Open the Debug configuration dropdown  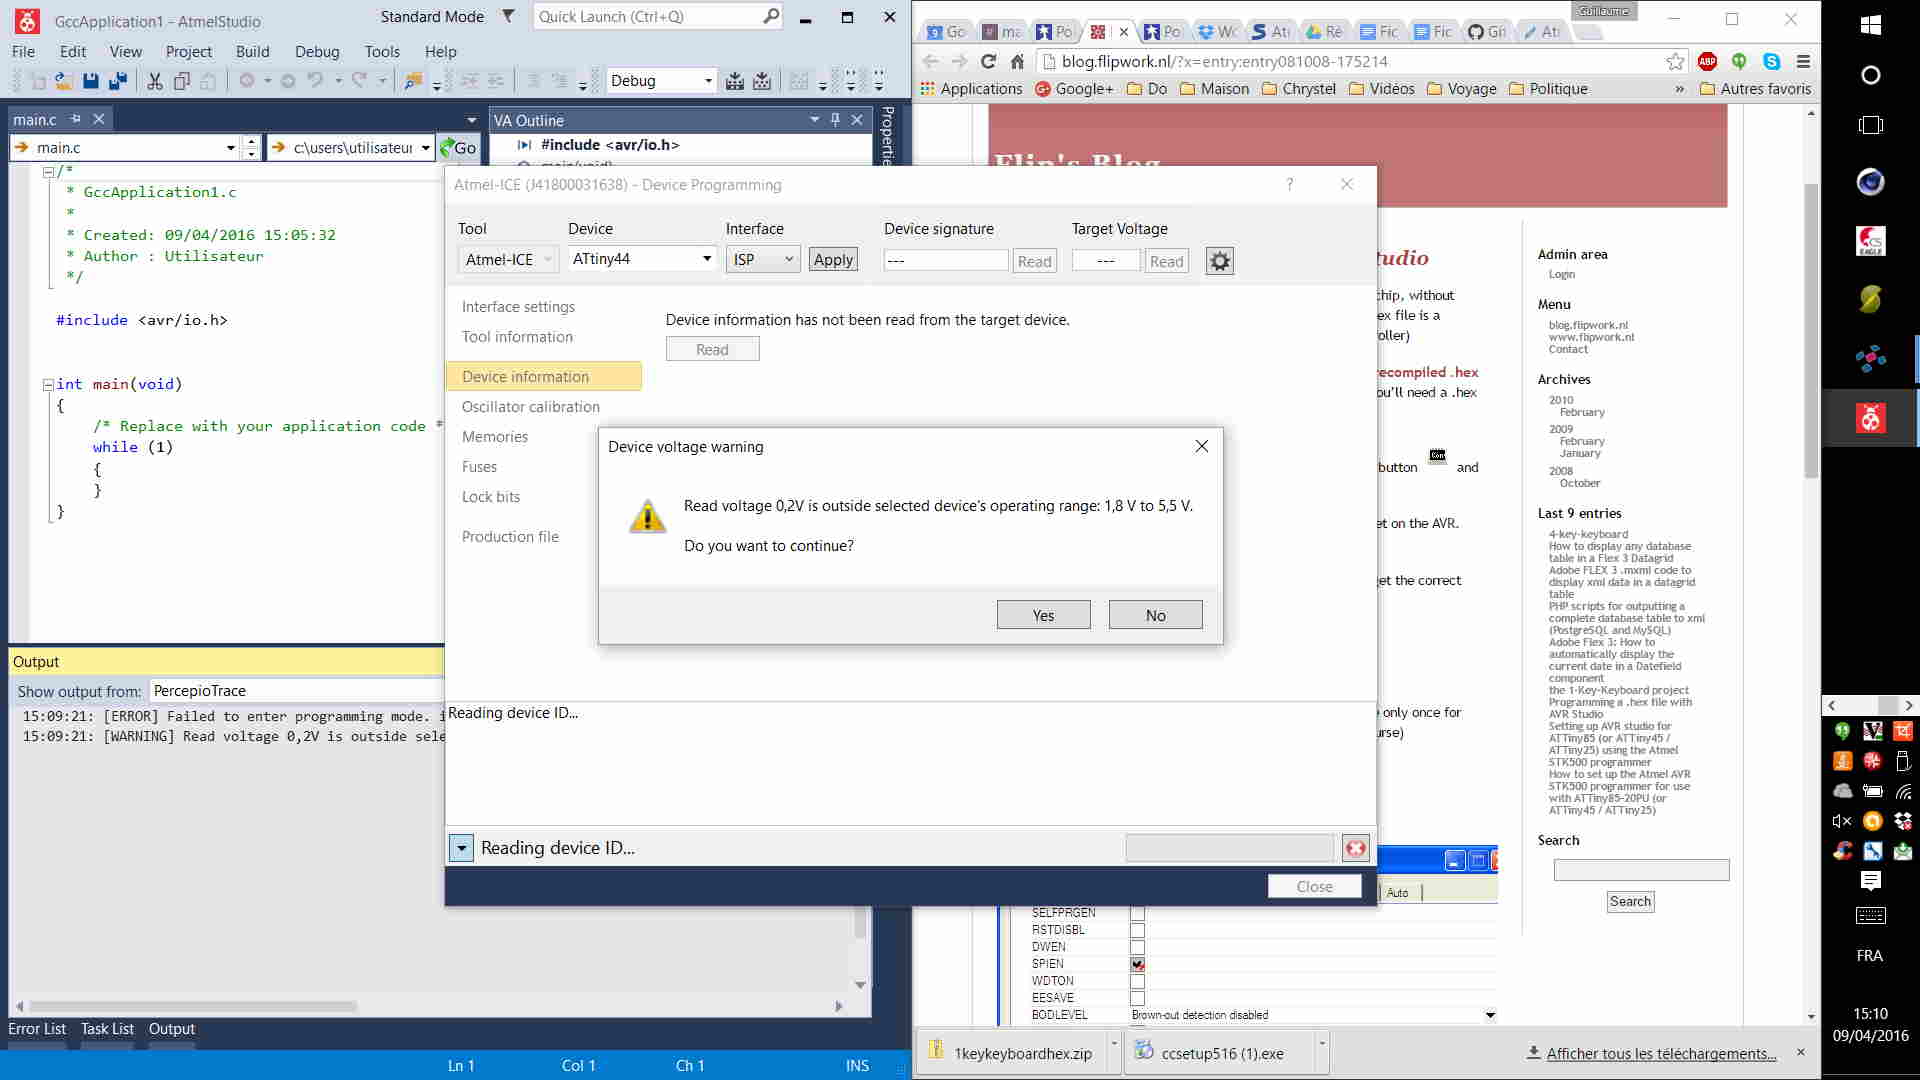coord(708,81)
